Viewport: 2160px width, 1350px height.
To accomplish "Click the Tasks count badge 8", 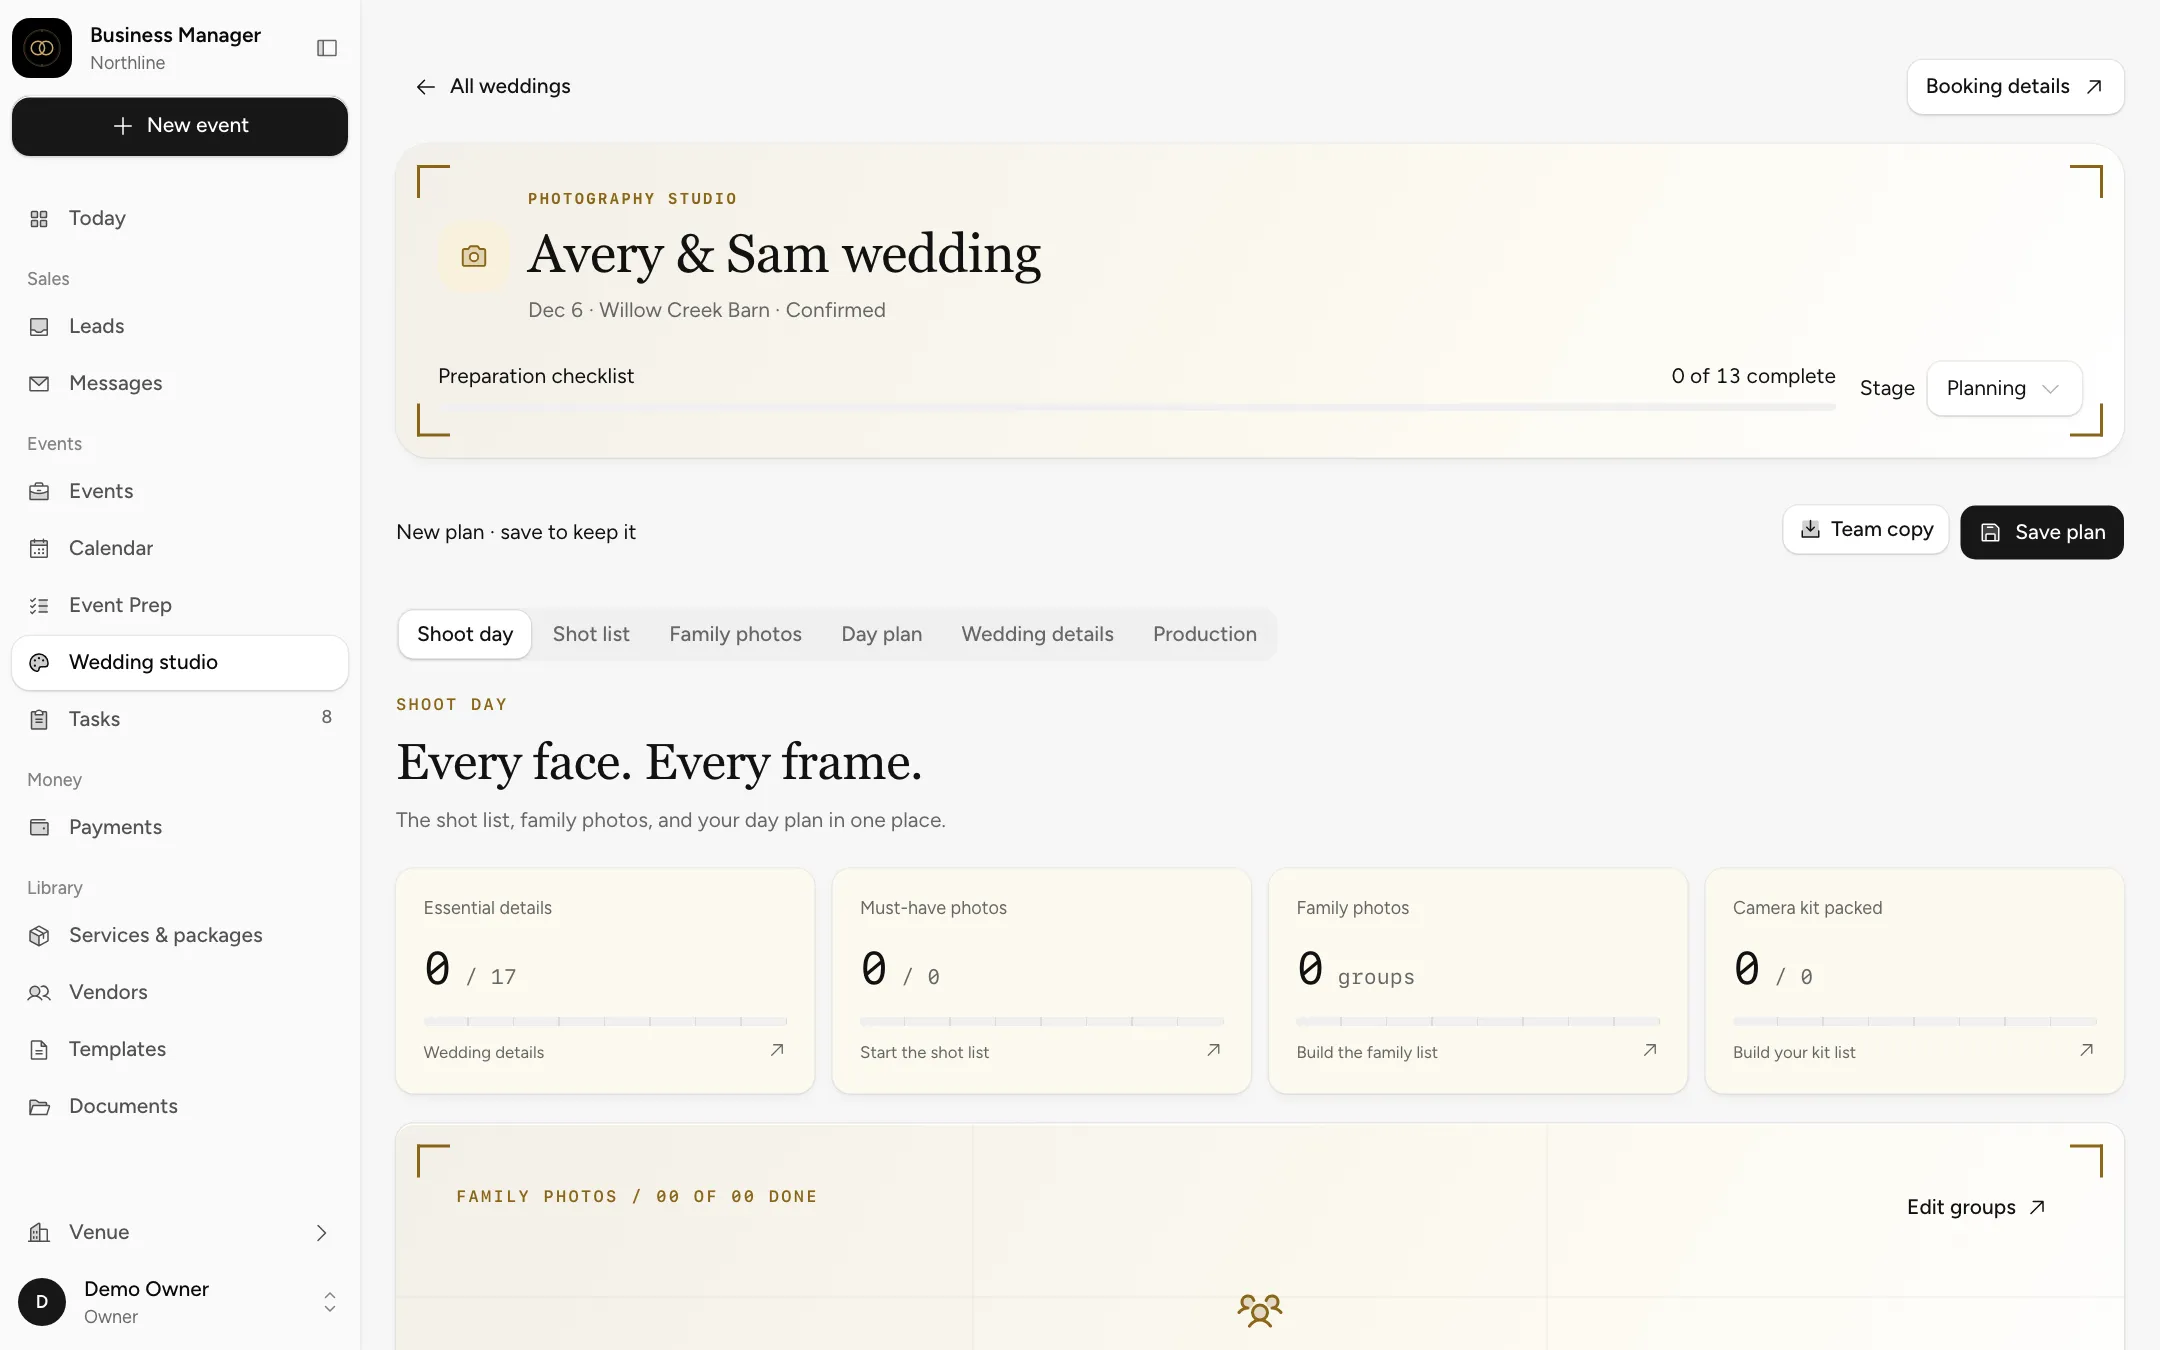I will (x=326, y=717).
